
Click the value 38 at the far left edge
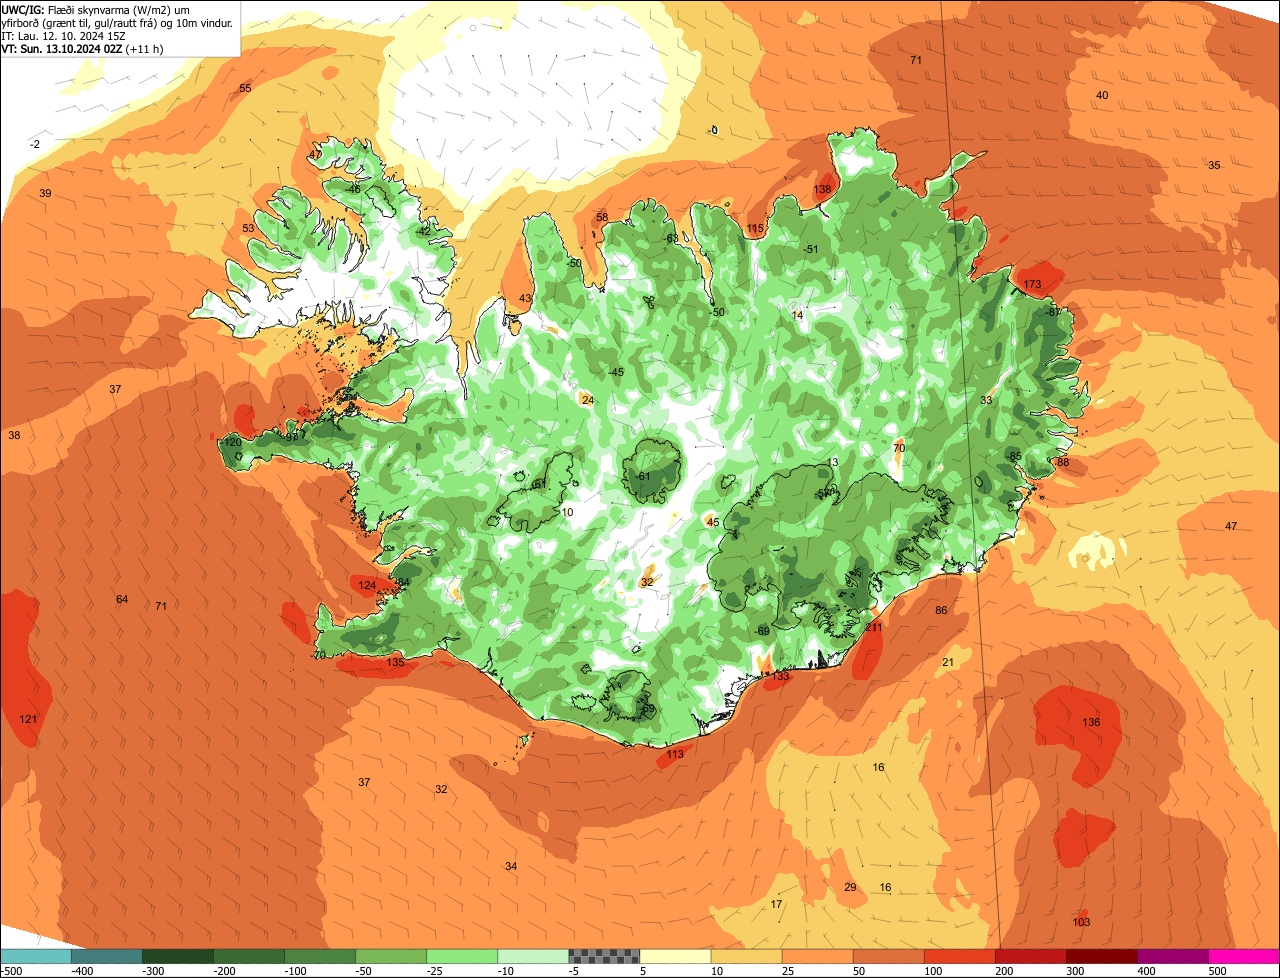click(x=14, y=435)
